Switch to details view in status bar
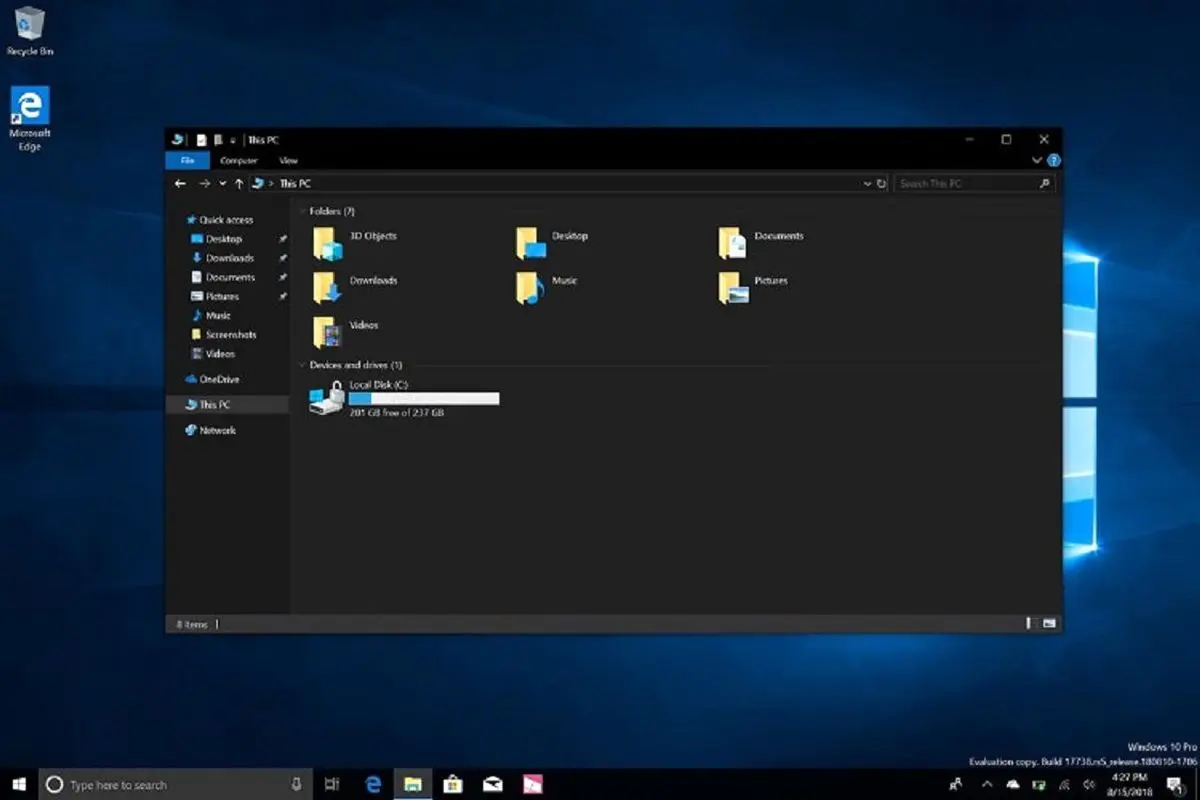 [1028, 624]
